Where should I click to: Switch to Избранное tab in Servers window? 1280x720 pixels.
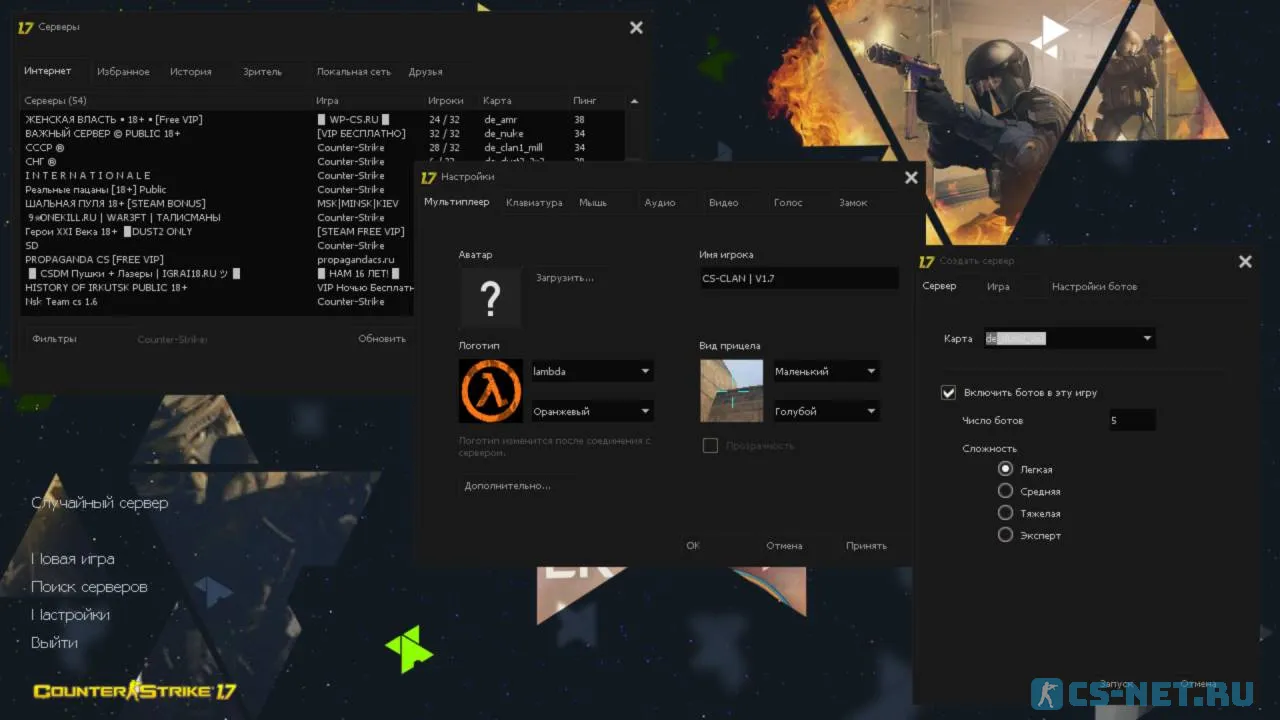pos(123,72)
